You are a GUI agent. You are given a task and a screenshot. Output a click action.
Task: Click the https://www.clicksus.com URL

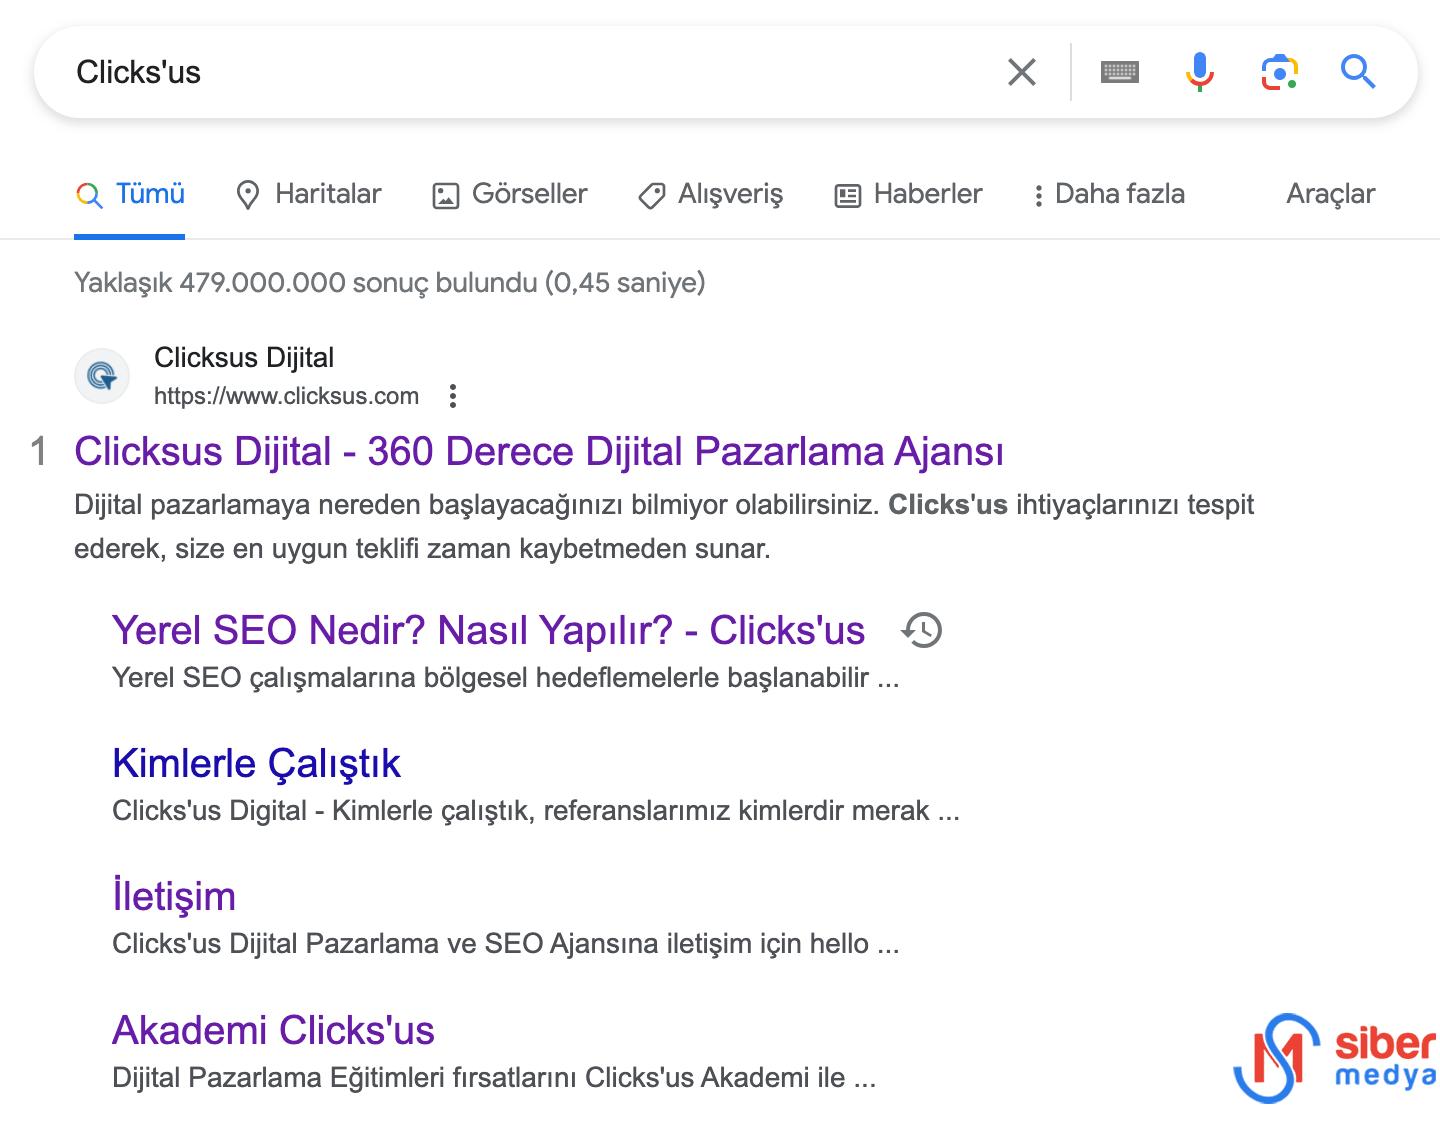(286, 396)
